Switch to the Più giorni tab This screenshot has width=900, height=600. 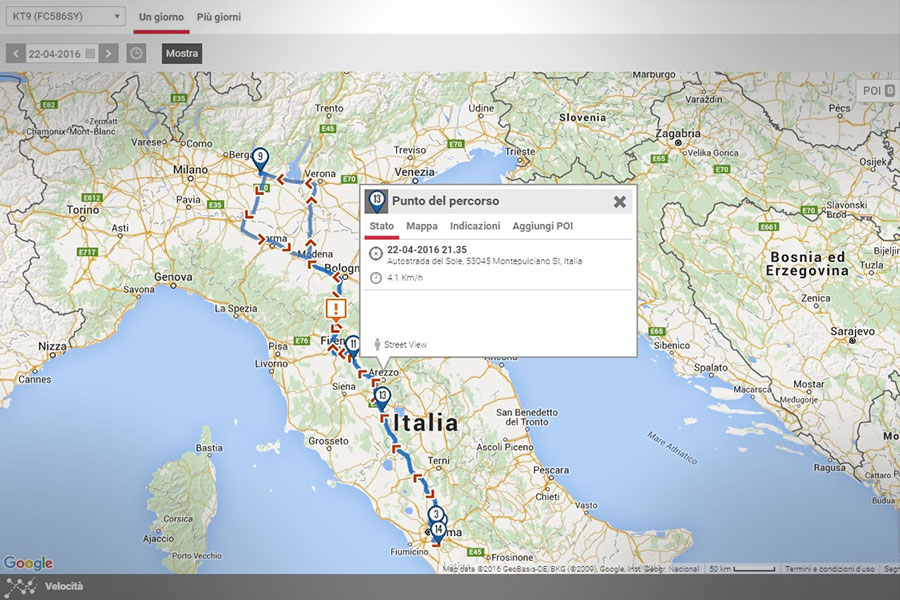pos(219,17)
